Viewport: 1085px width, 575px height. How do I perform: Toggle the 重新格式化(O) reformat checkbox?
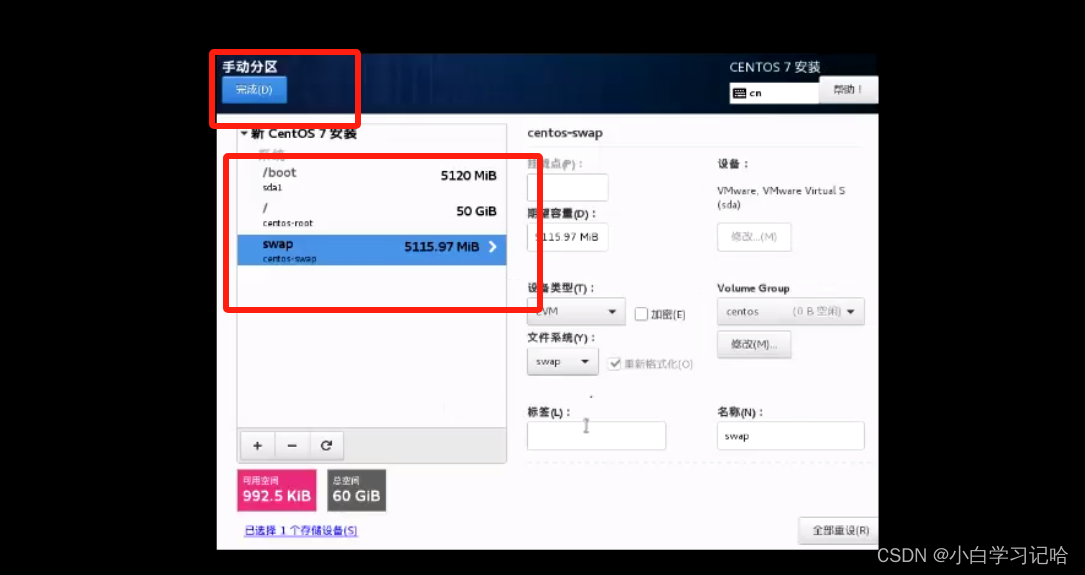614,364
